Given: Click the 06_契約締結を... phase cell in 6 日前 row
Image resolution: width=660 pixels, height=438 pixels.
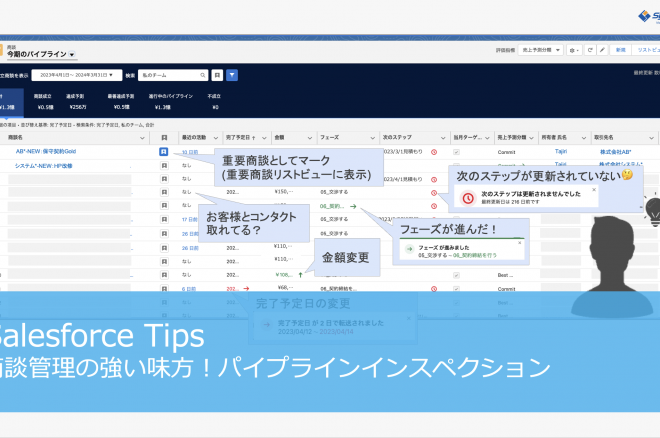Looking at the screenshot, I should (x=339, y=289).
